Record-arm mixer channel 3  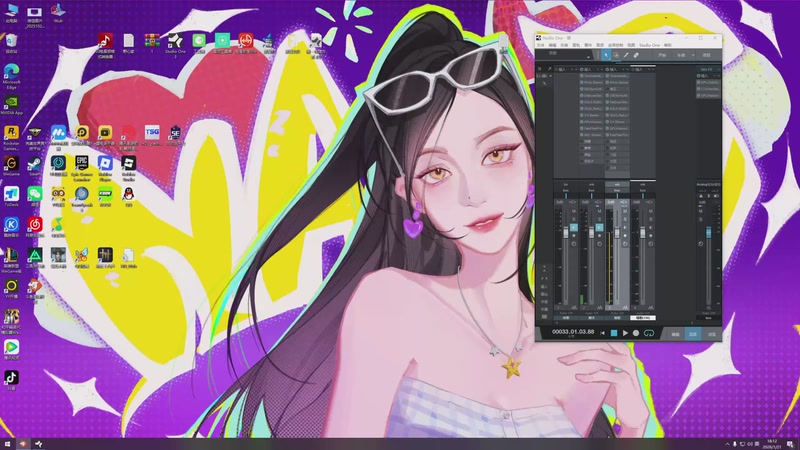pyautogui.click(x=625, y=236)
